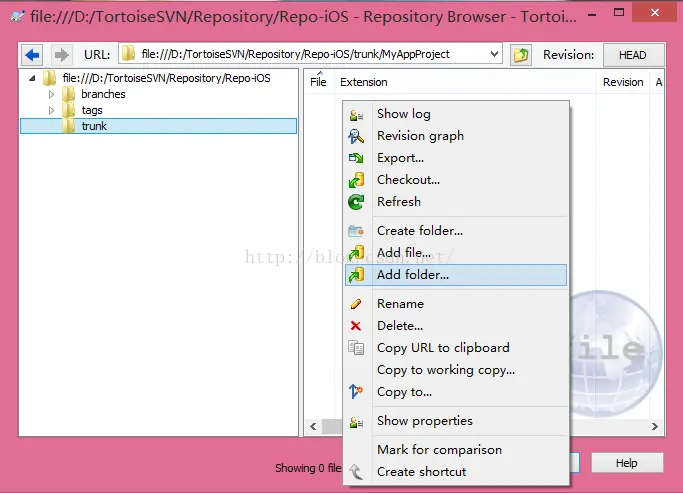Click the Revision graph icon
The width and height of the screenshot is (683, 493).
pyautogui.click(x=356, y=136)
